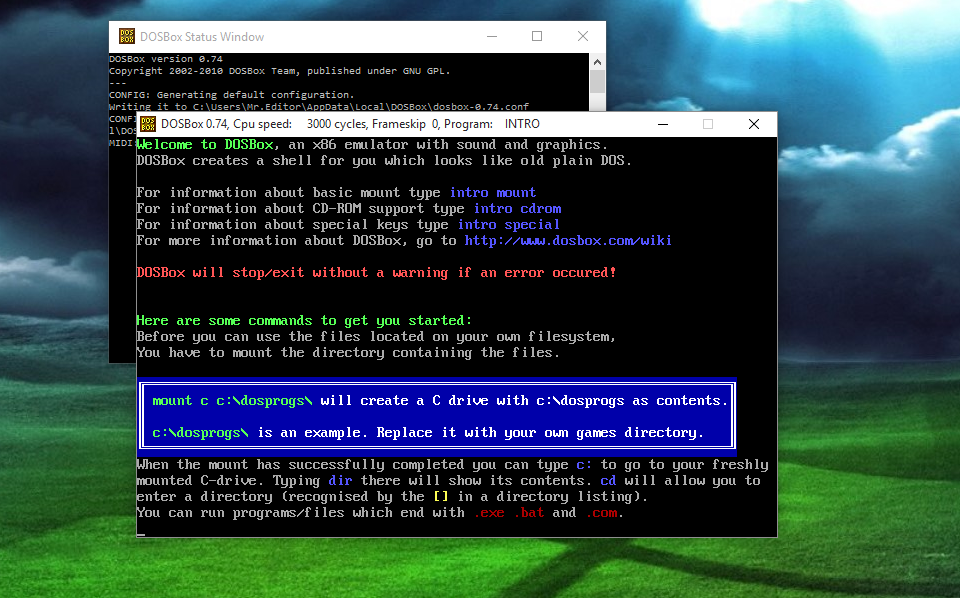The image size is (960, 598).
Task: Click the blue "dir" command word
Action: pyautogui.click(x=340, y=480)
